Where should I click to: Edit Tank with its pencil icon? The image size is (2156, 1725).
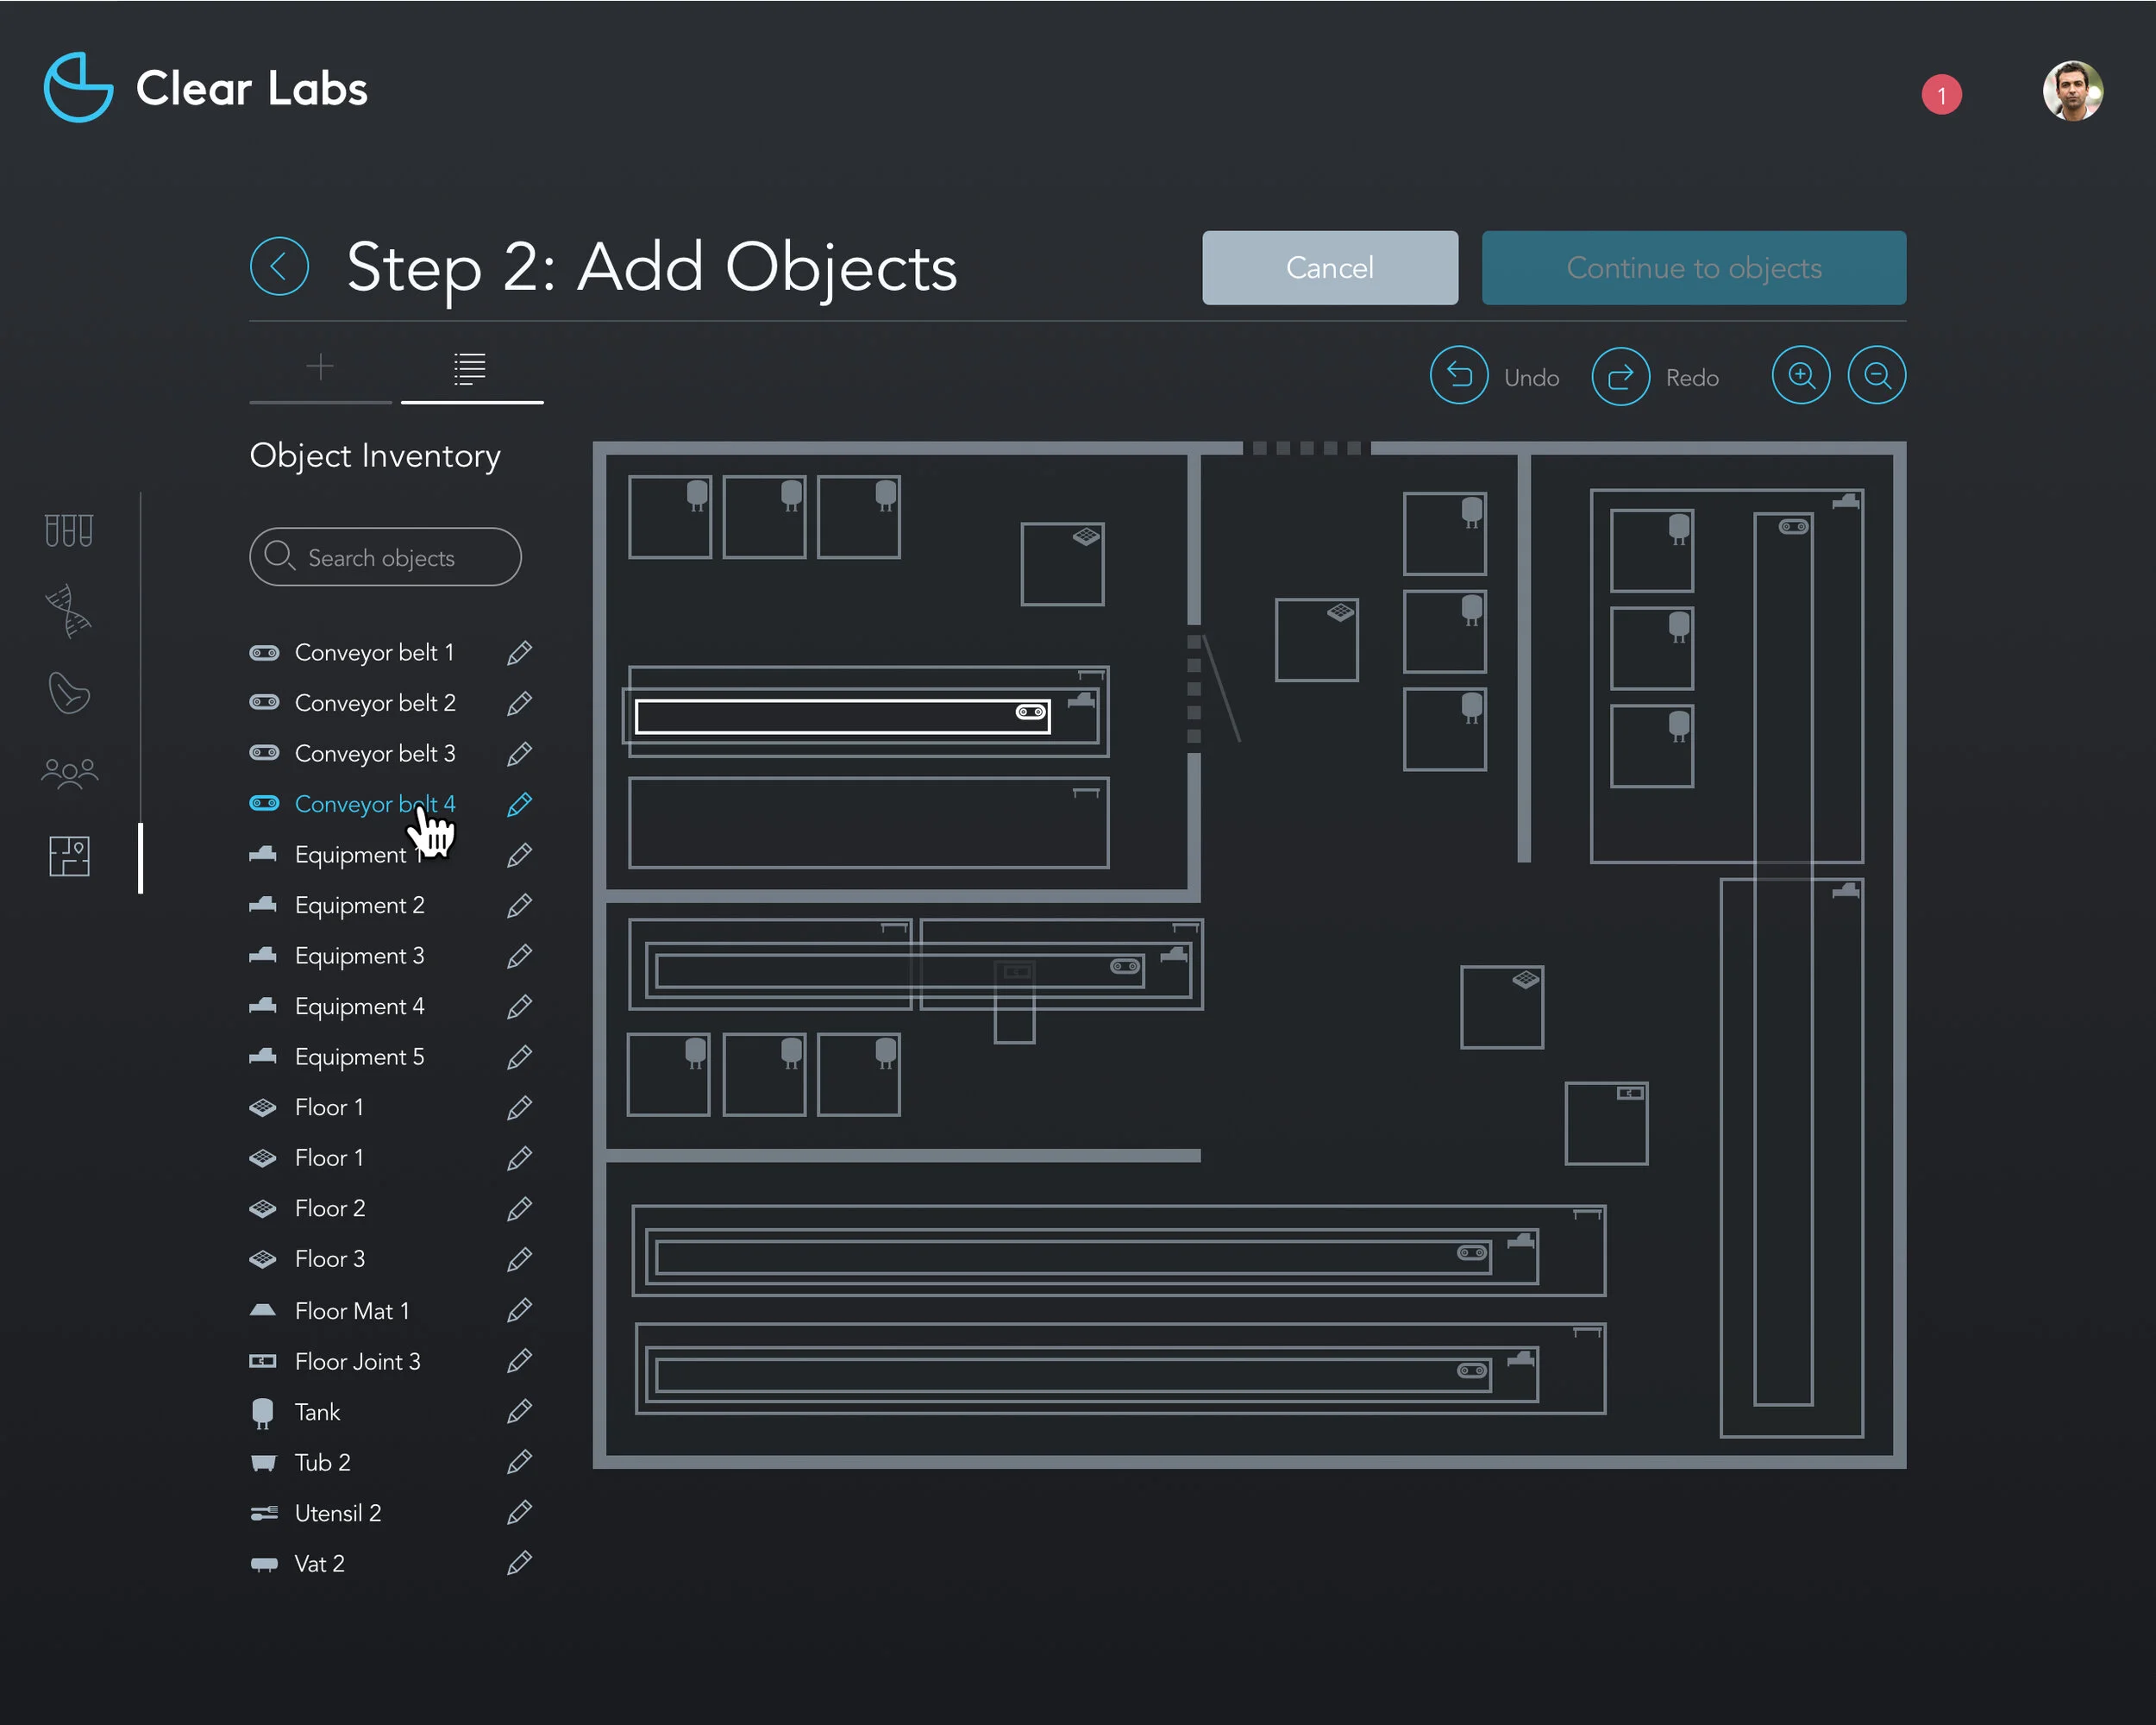pos(519,1412)
